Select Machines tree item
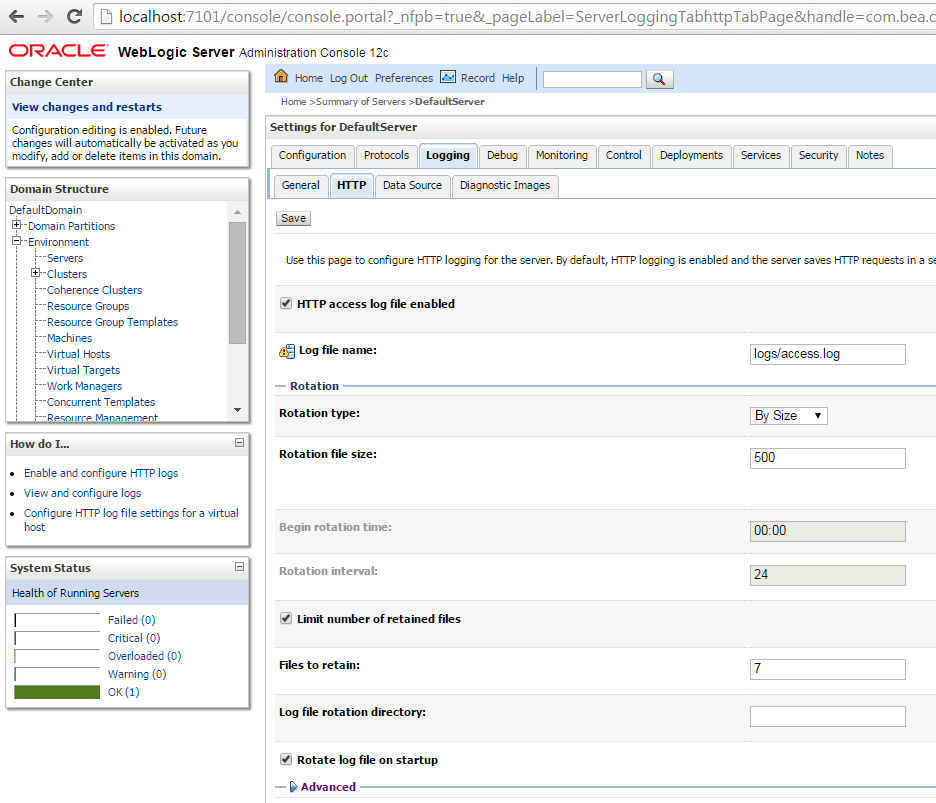 pyautogui.click(x=69, y=338)
